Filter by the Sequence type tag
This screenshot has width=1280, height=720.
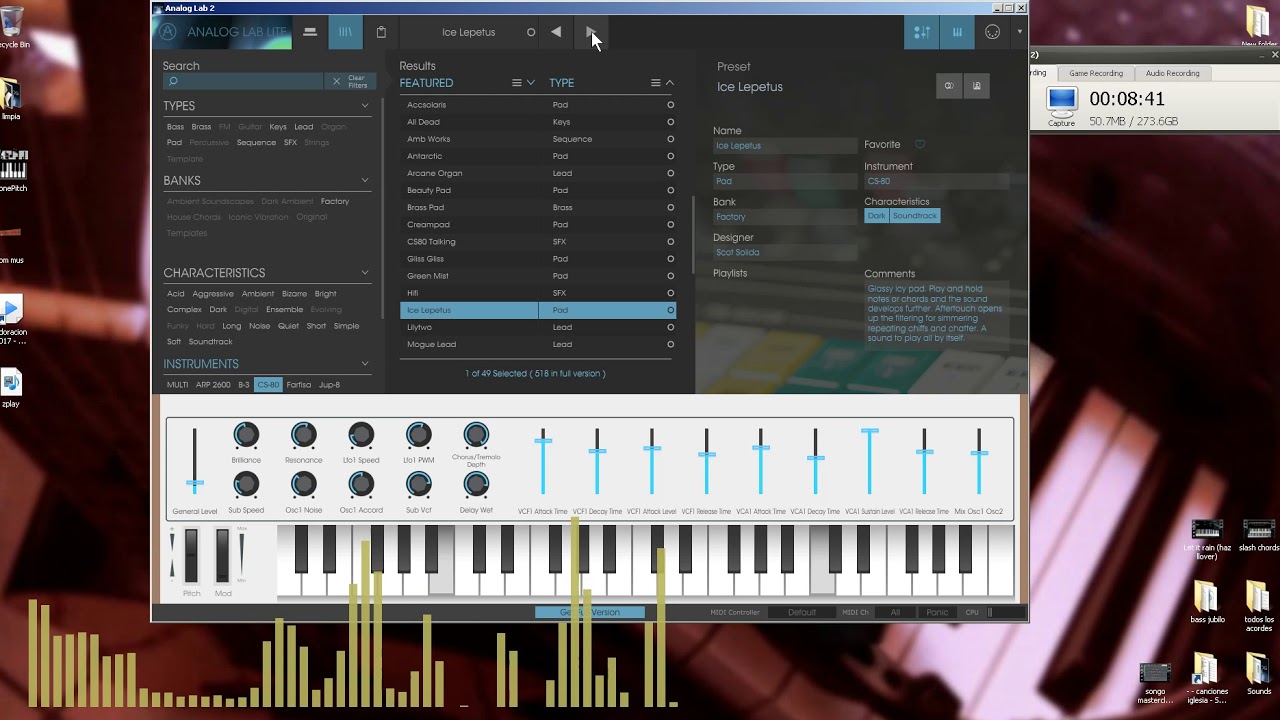(x=256, y=143)
